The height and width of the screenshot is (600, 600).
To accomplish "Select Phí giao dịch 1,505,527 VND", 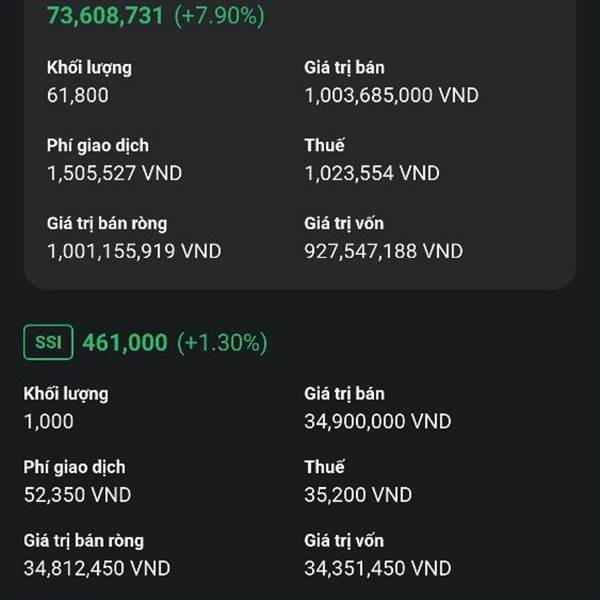I will (x=114, y=173).
